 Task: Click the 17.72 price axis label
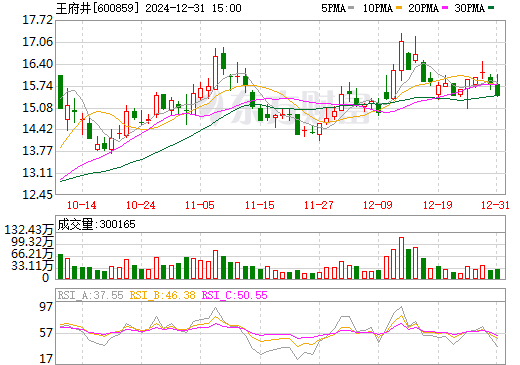coord(37,20)
